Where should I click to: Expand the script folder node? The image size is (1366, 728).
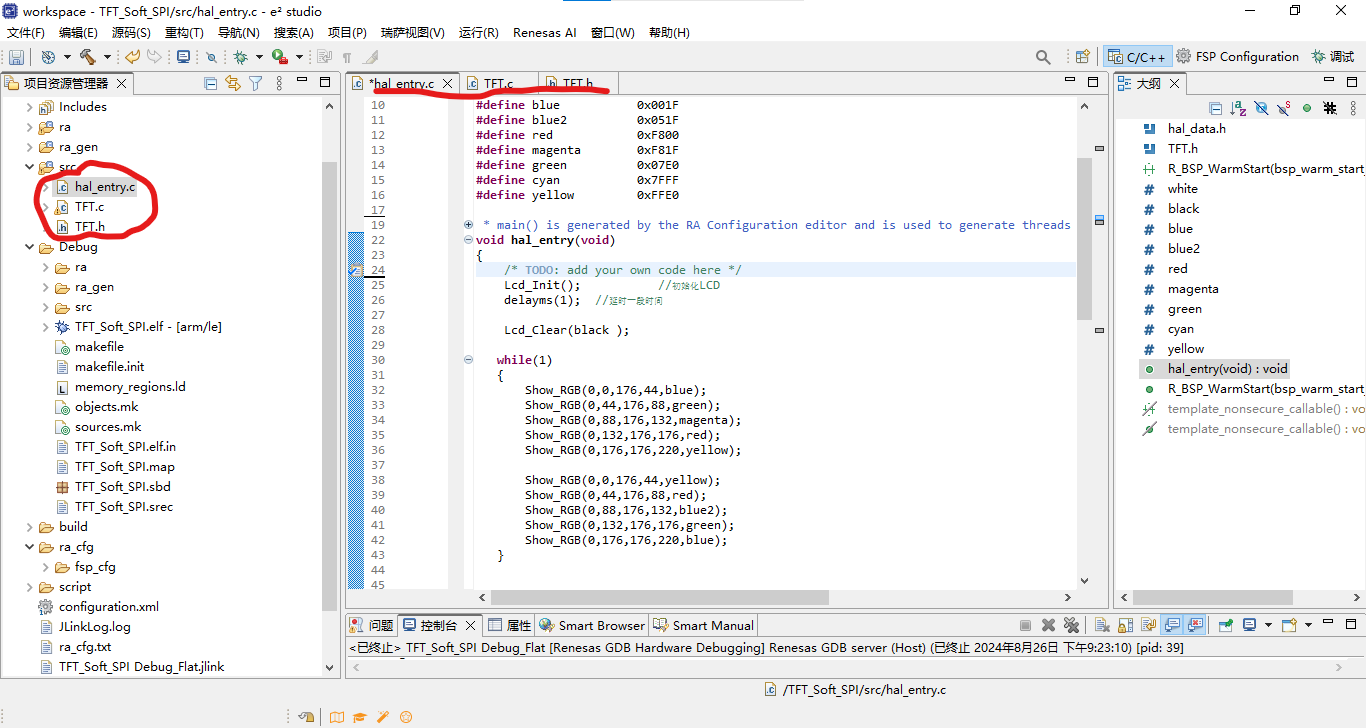[29, 587]
